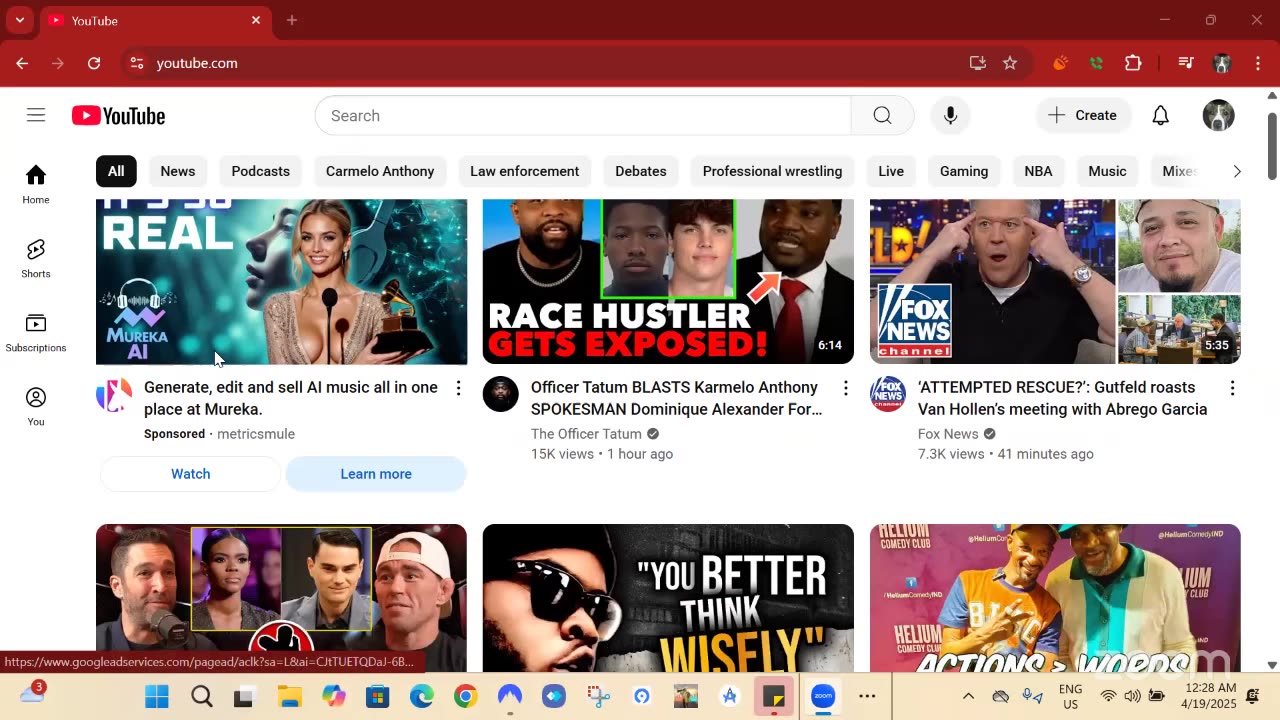Open the You section in sidebar
The height and width of the screenshot is (720, 1280).
pyautogui.click(x=36, y=407)
